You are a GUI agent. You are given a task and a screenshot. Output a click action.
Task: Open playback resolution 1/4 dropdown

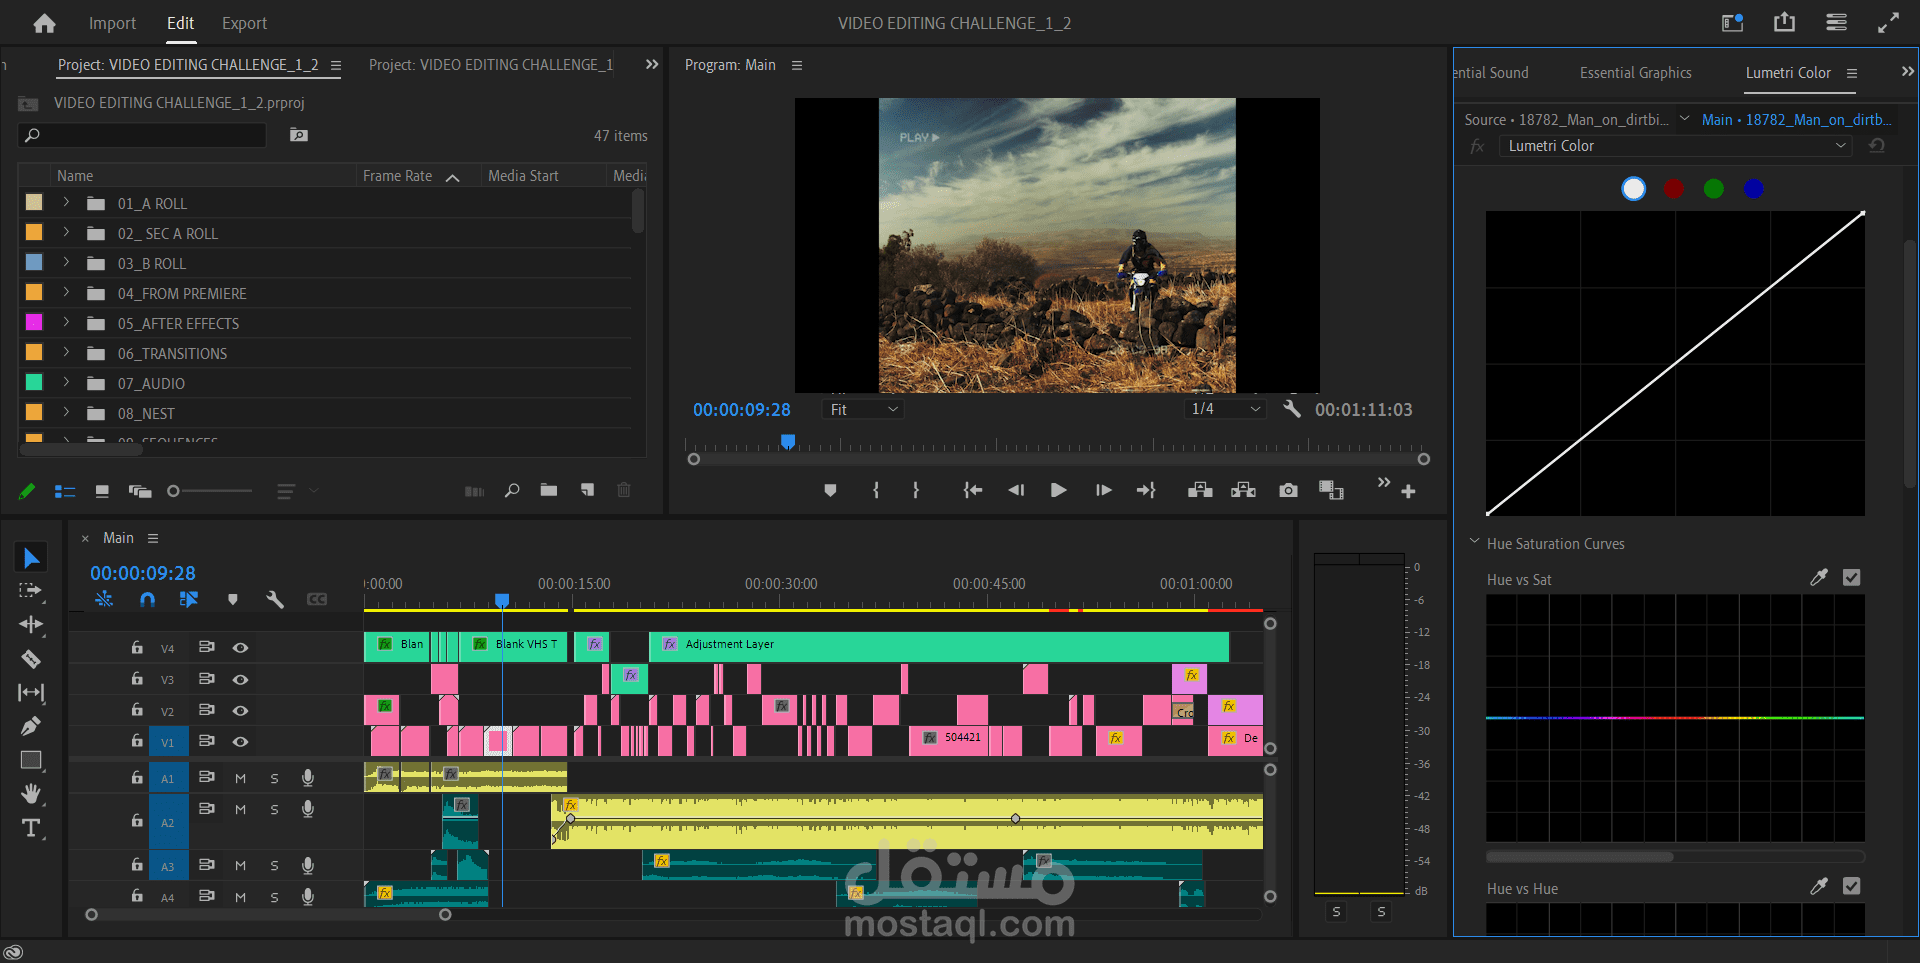point(1226,409)
